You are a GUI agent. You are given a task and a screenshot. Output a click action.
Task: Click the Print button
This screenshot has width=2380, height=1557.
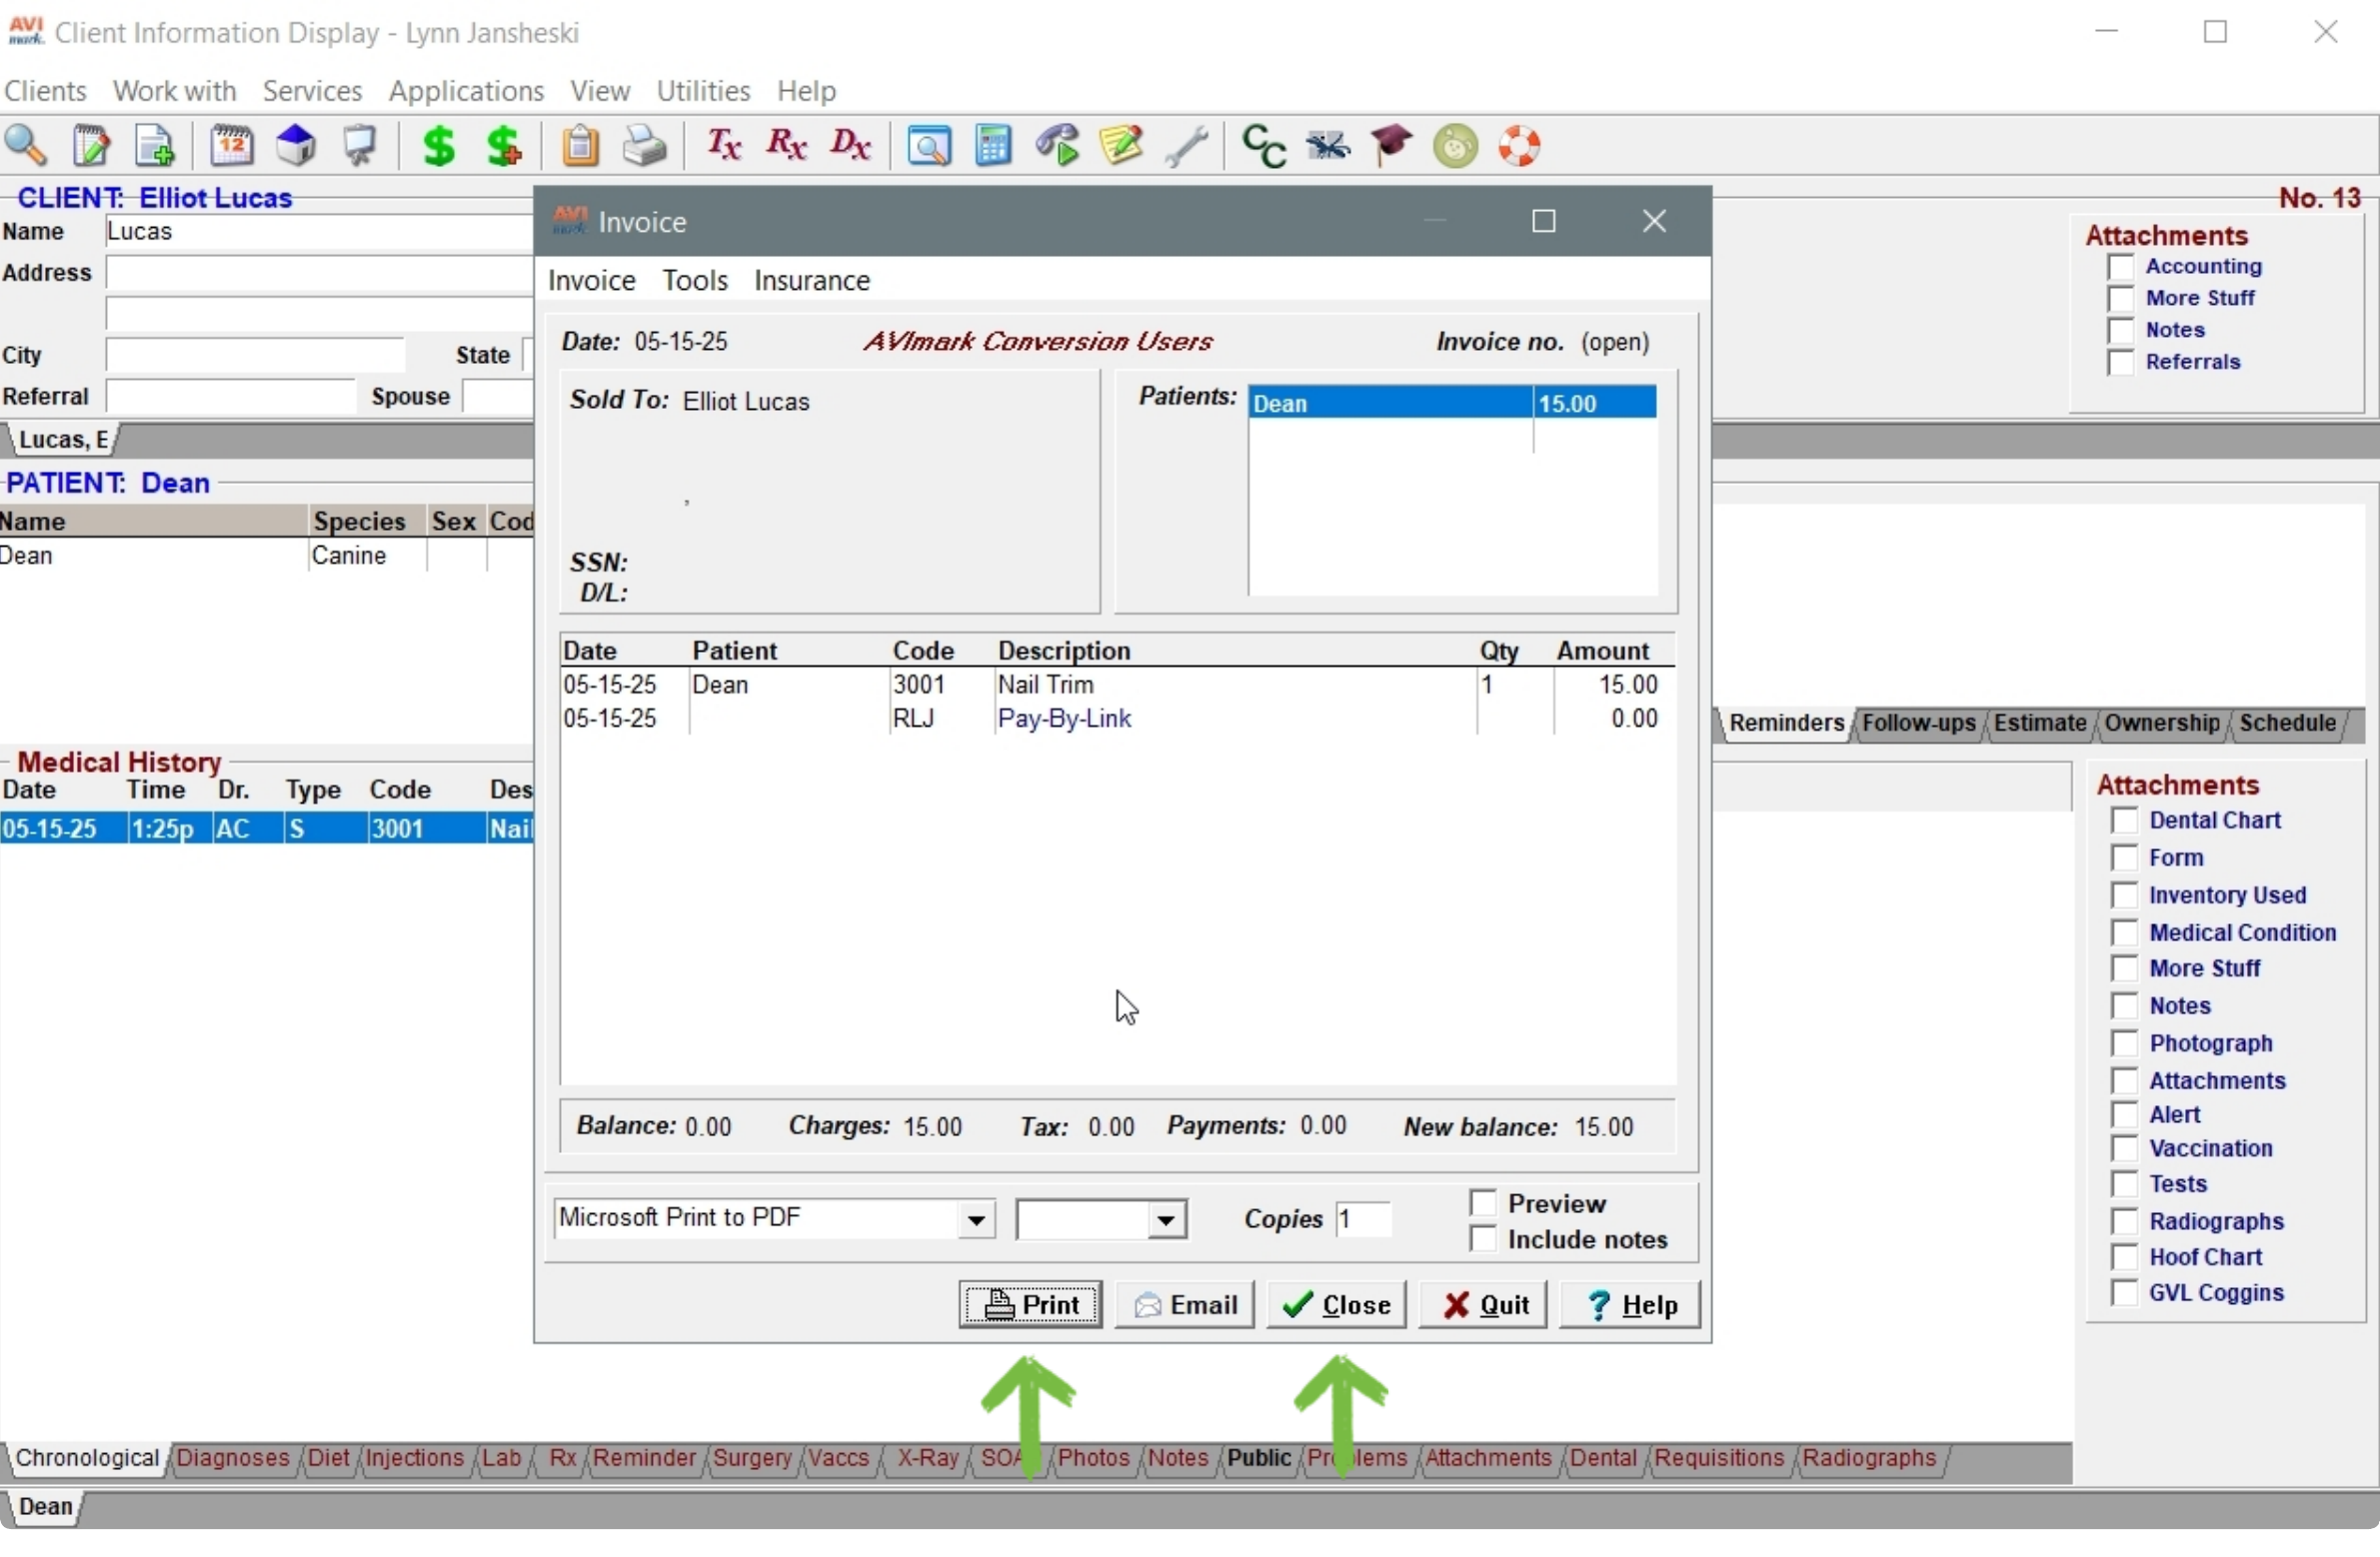pyautogui.click(x=1031, y=1305)
